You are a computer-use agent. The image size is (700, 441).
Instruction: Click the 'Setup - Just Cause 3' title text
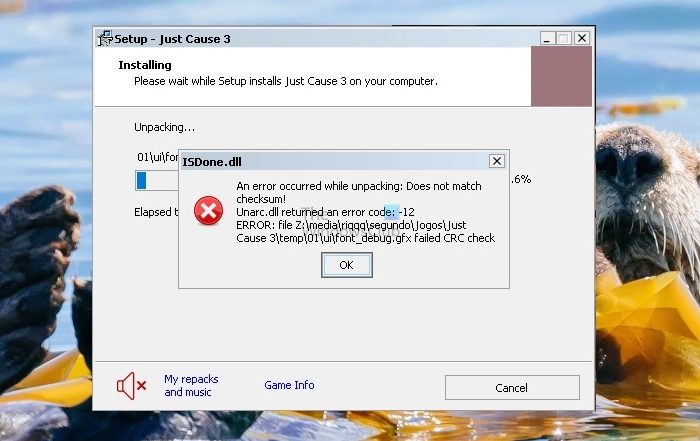click(x=172, y=39)
